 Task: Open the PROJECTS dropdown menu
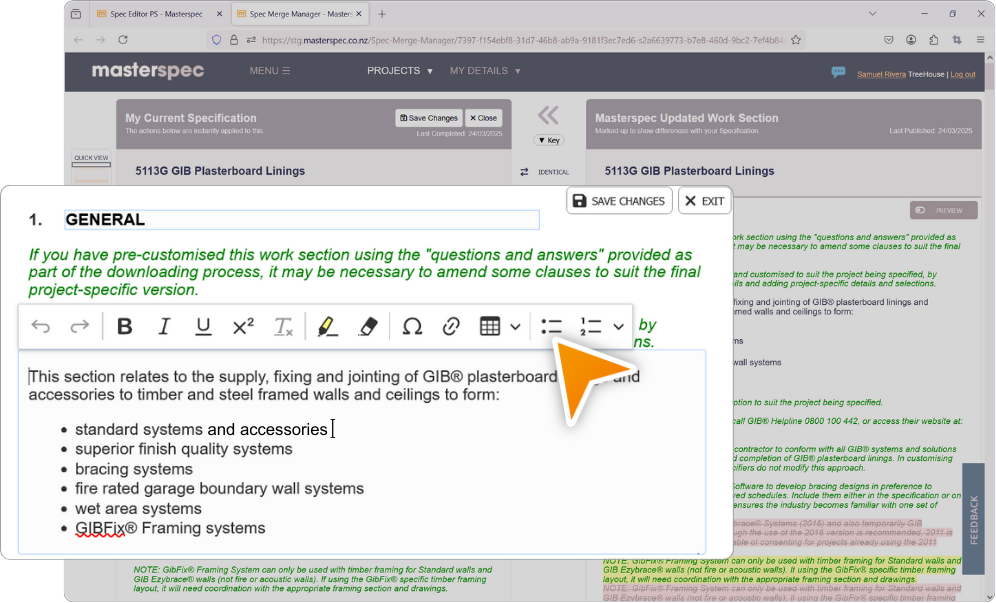(x=400, y=71)
